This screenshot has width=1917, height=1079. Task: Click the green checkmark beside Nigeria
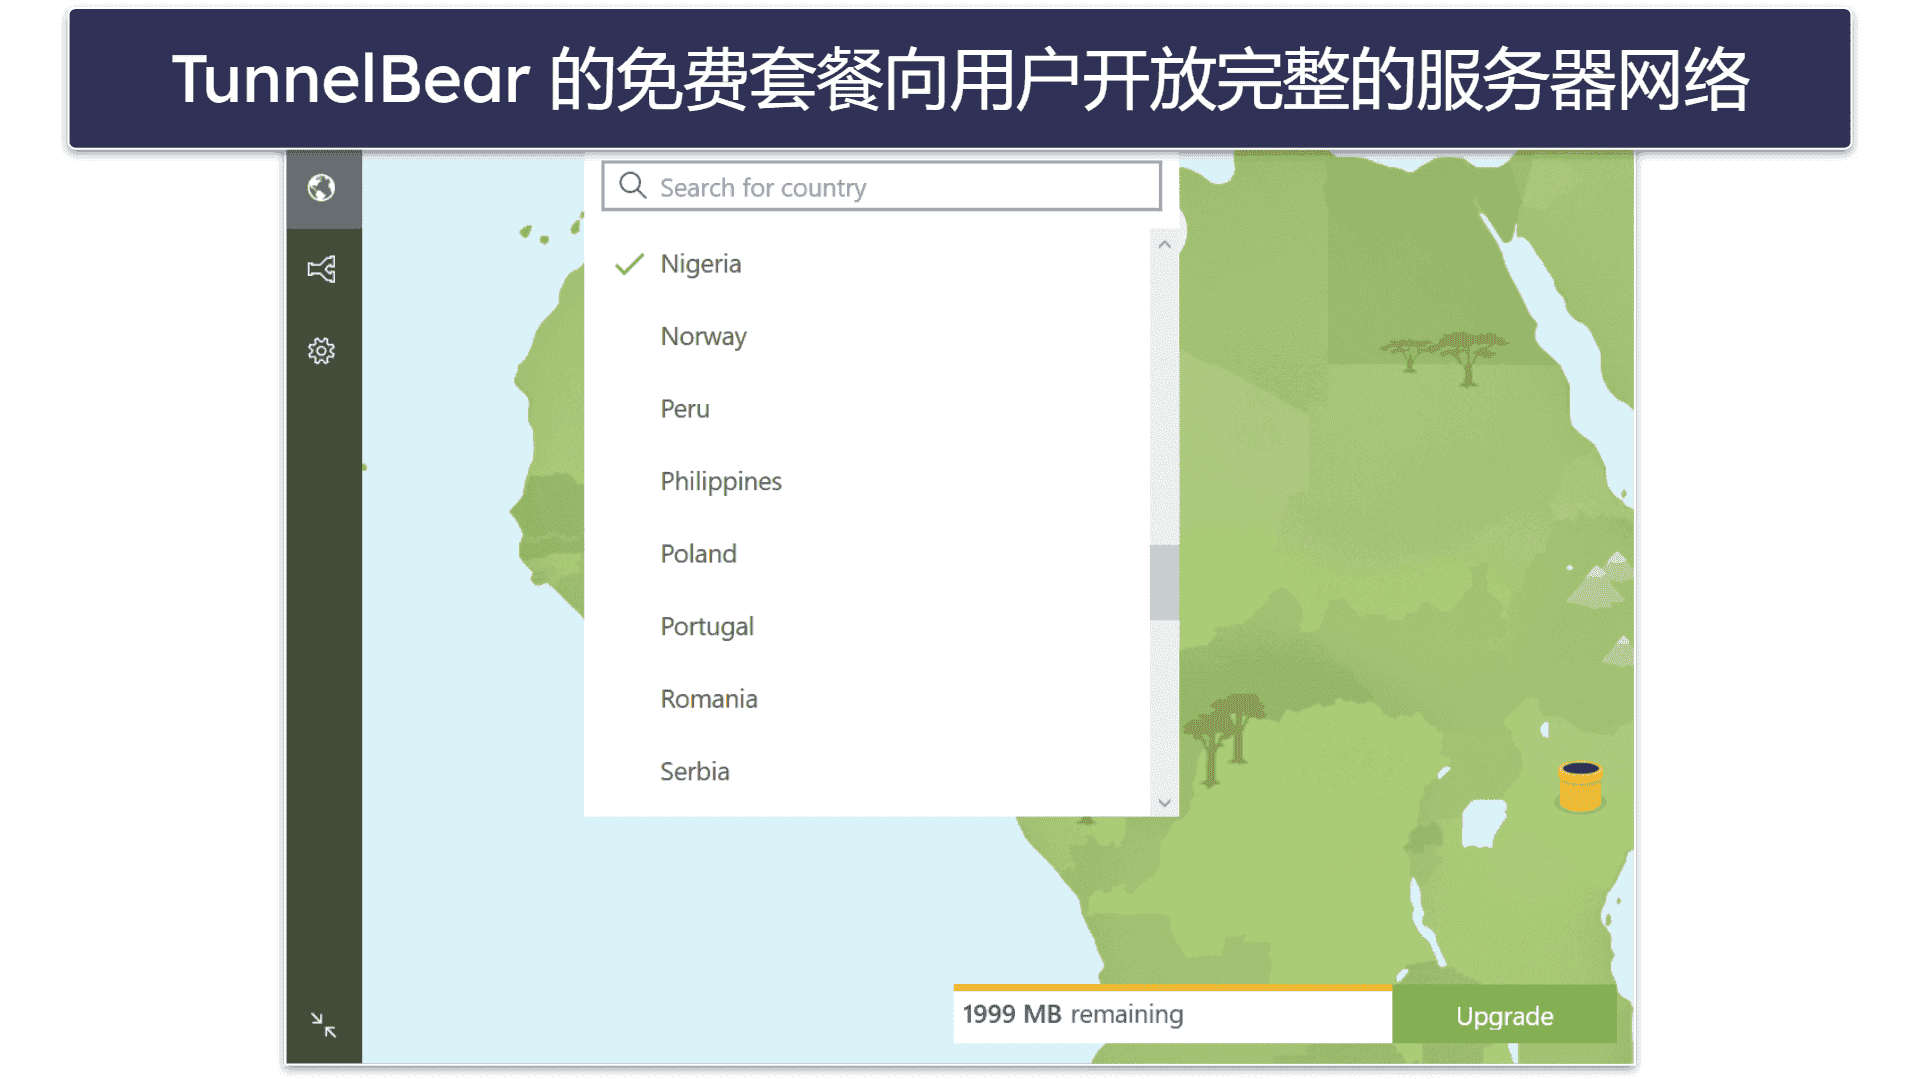coord(629,264)
